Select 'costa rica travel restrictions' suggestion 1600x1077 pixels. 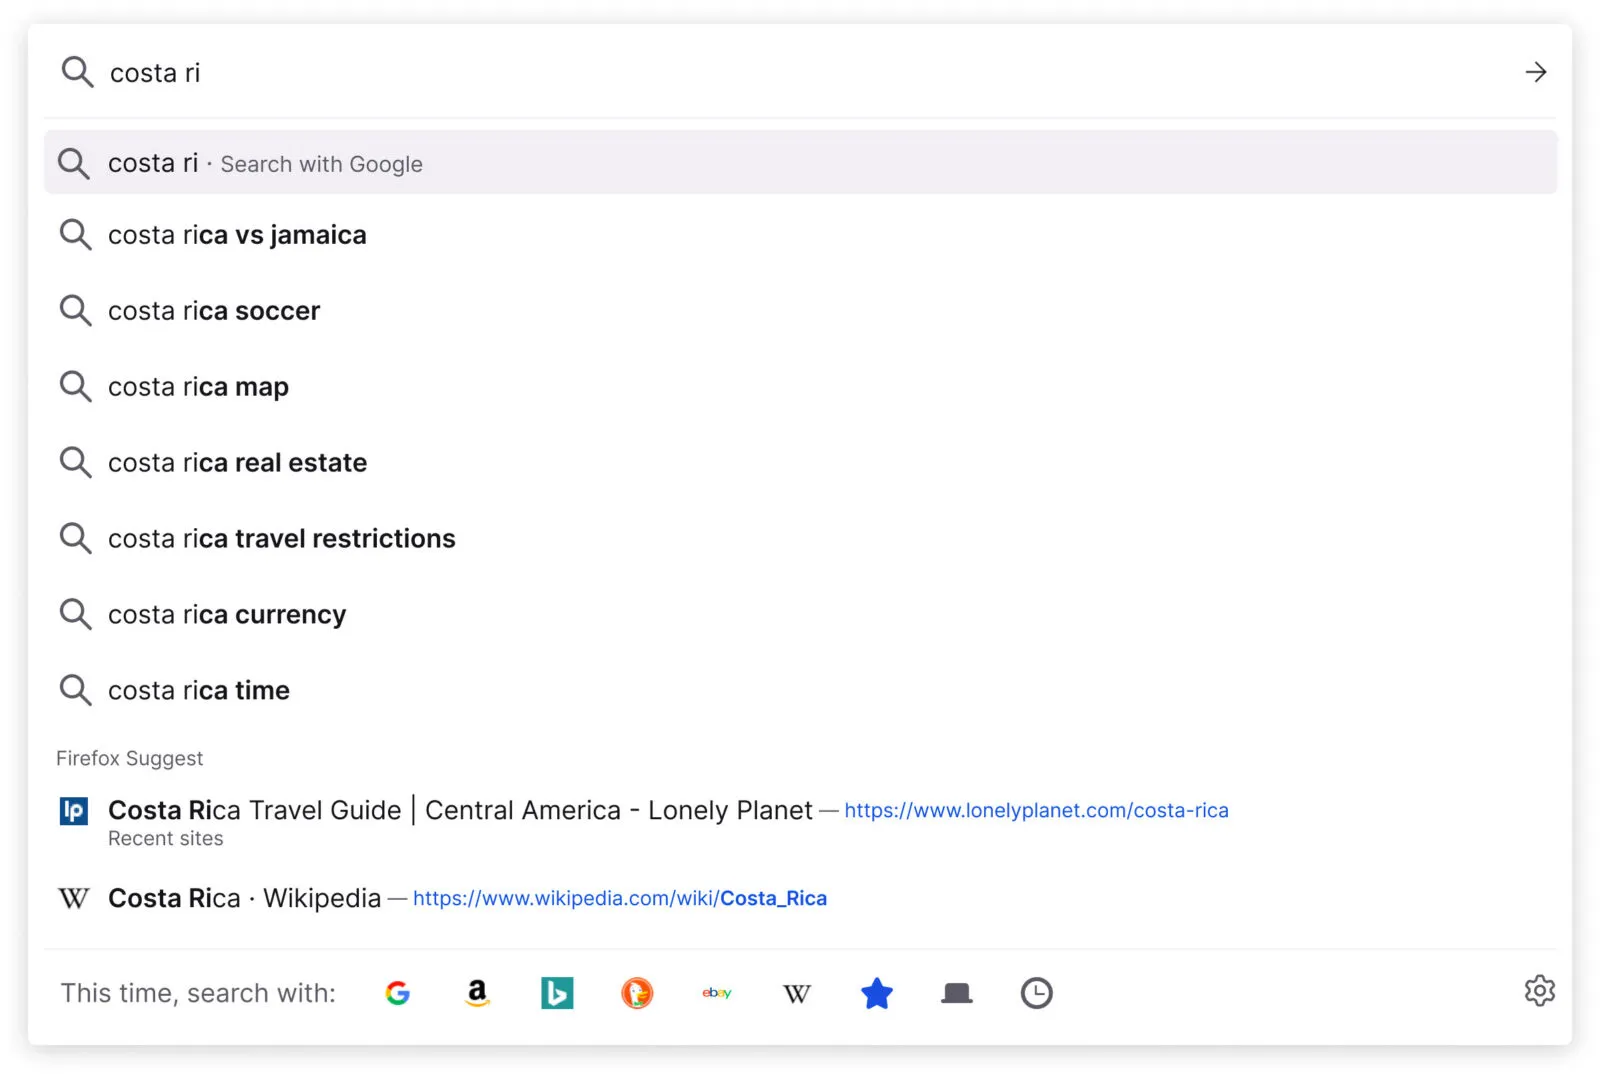[x=281, y=538]
